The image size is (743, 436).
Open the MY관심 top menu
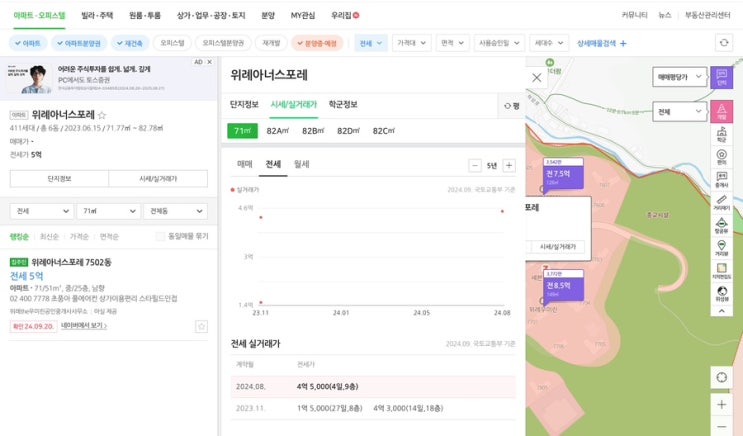pyautogui.click(x=303, y=15)
